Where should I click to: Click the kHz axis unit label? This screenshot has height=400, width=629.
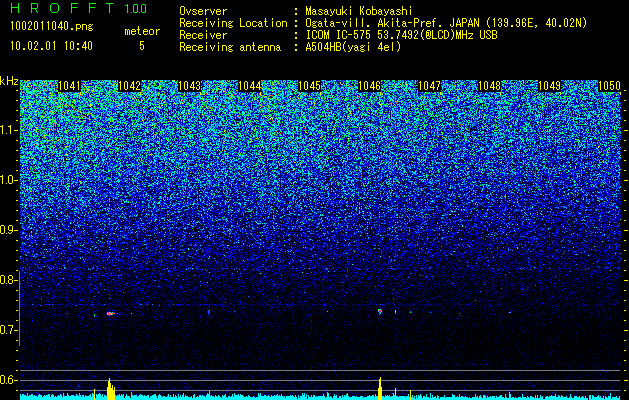(9, 81)
